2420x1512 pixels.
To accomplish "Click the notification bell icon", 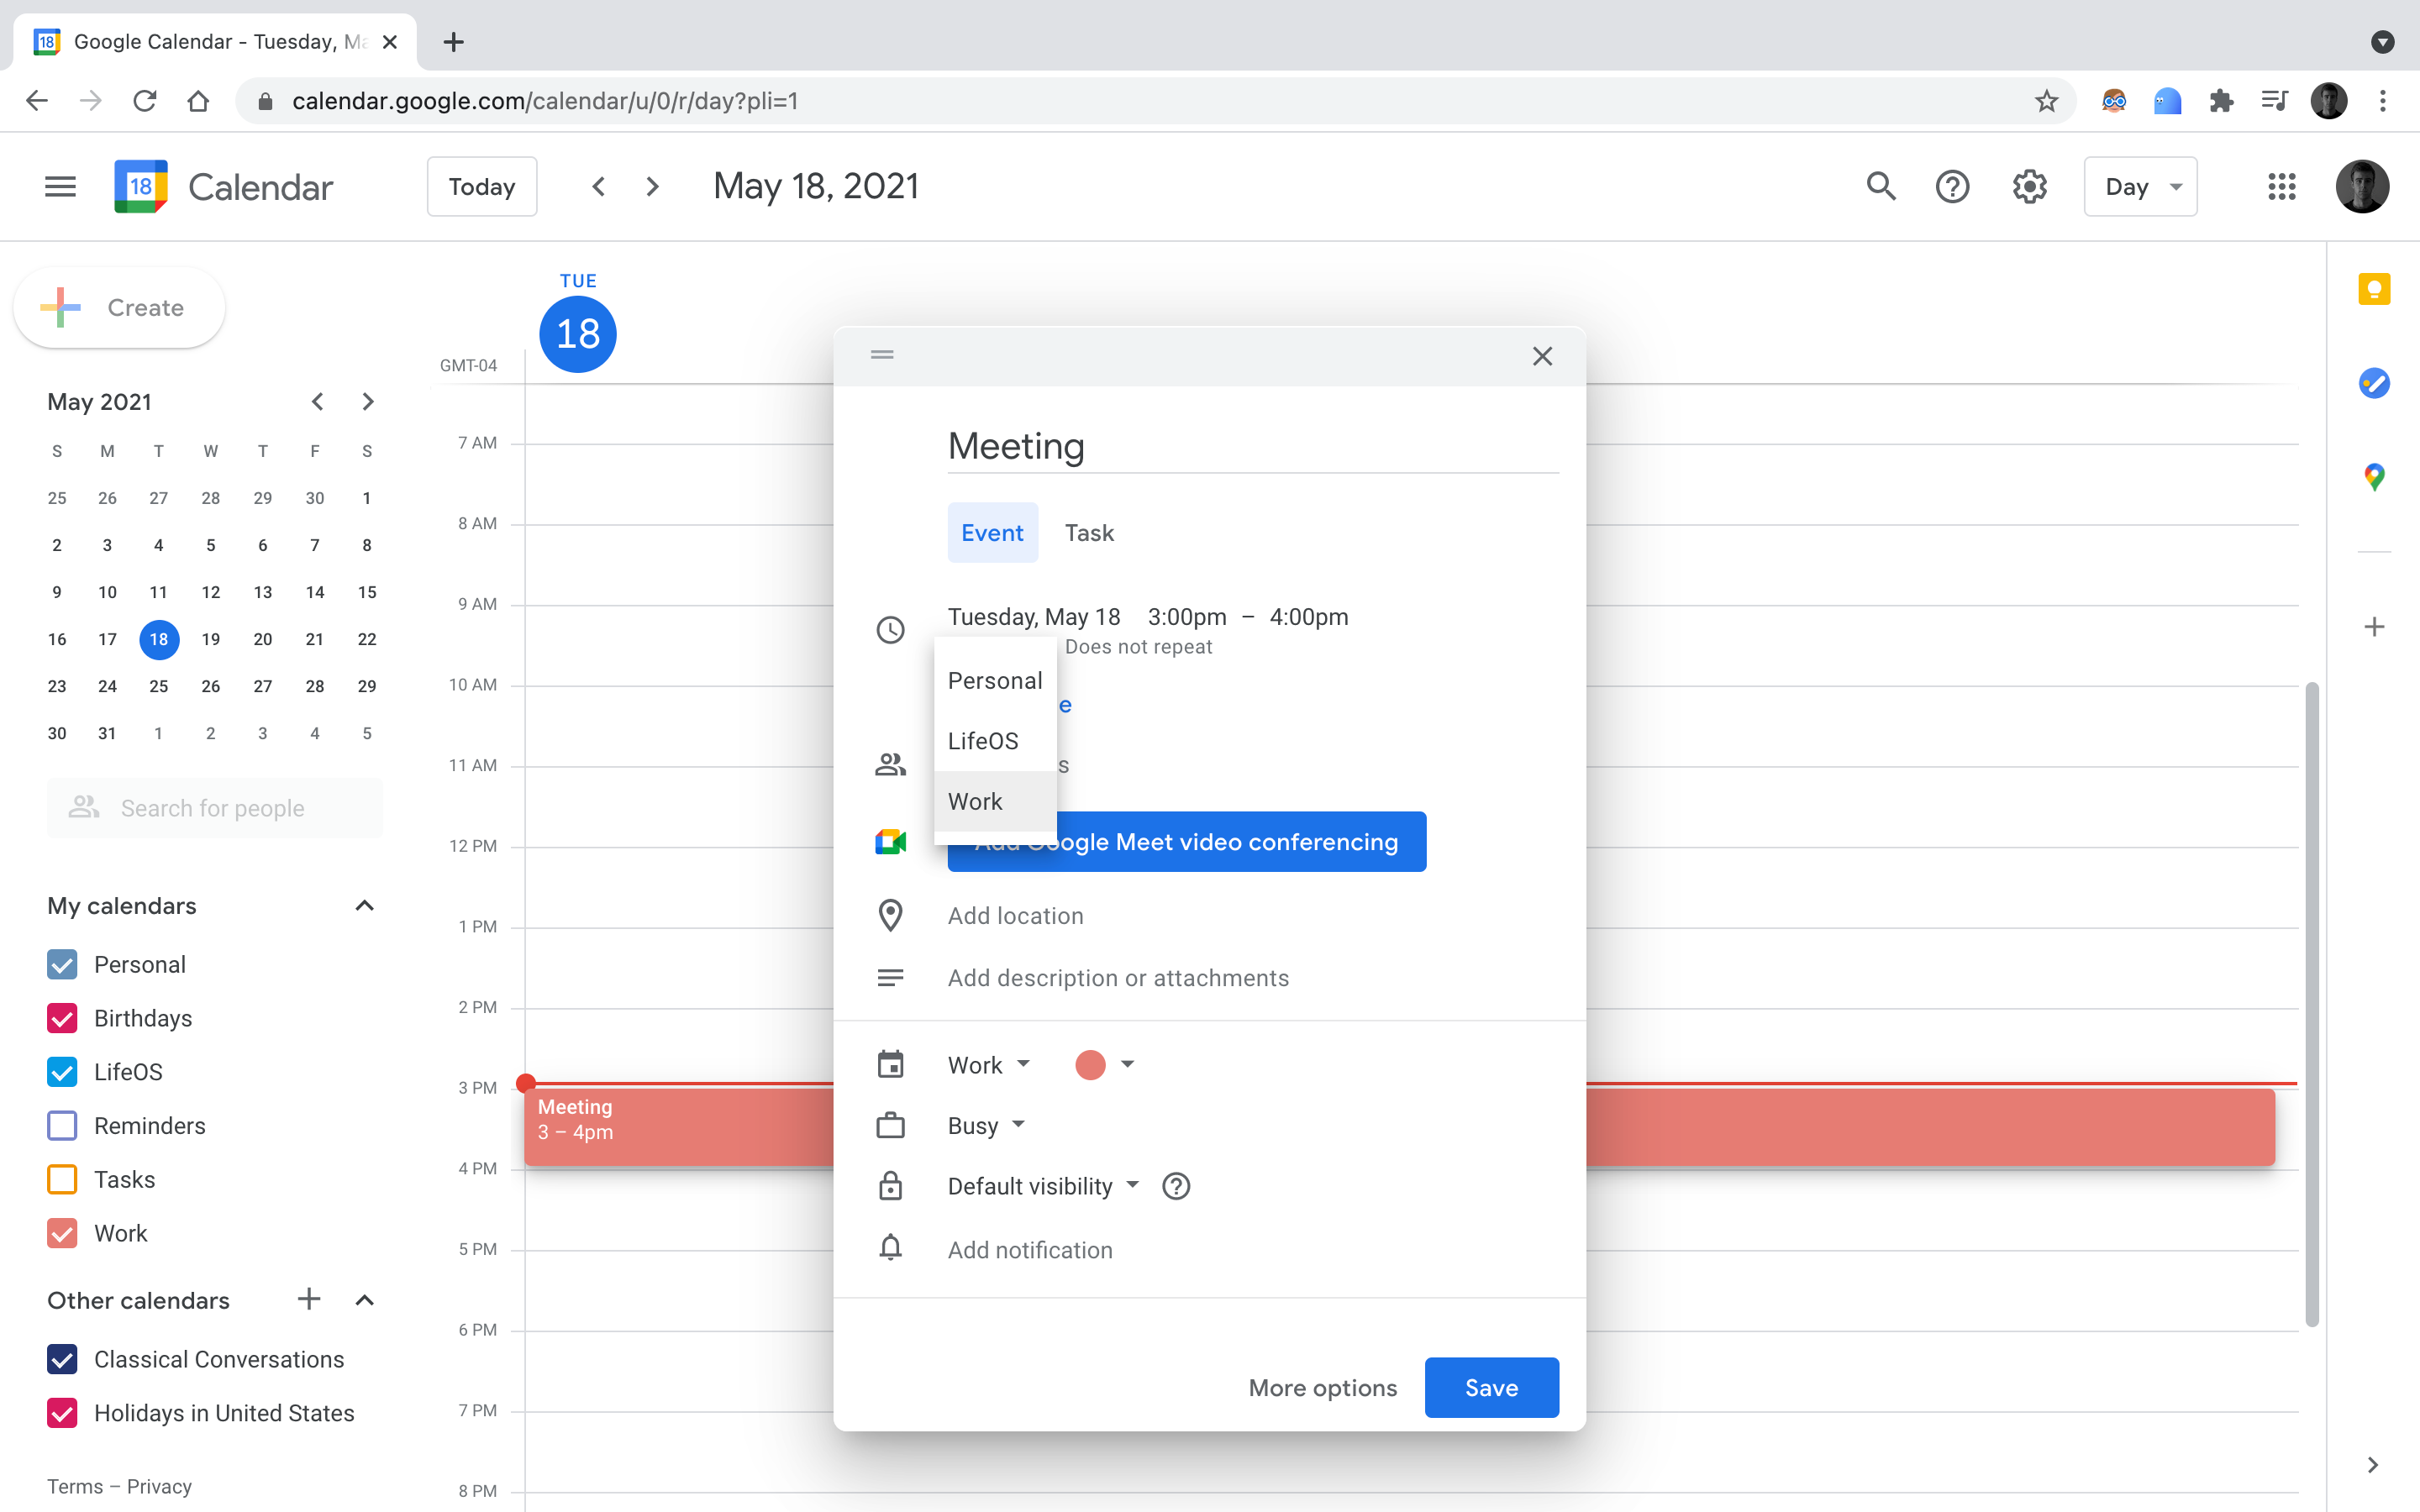I will (x=891, y=1247).
